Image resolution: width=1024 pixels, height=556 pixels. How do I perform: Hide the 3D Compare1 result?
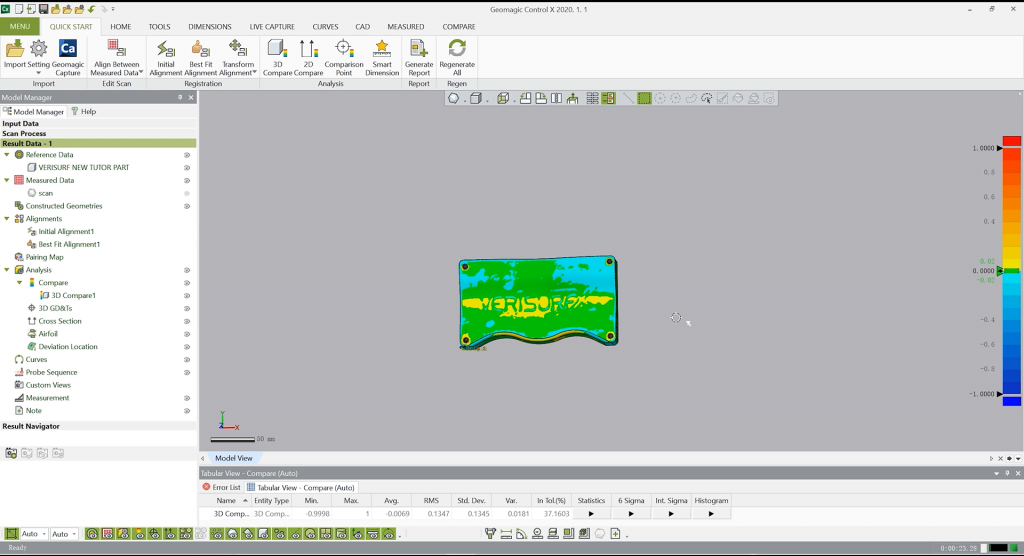[x=187, y=295]
